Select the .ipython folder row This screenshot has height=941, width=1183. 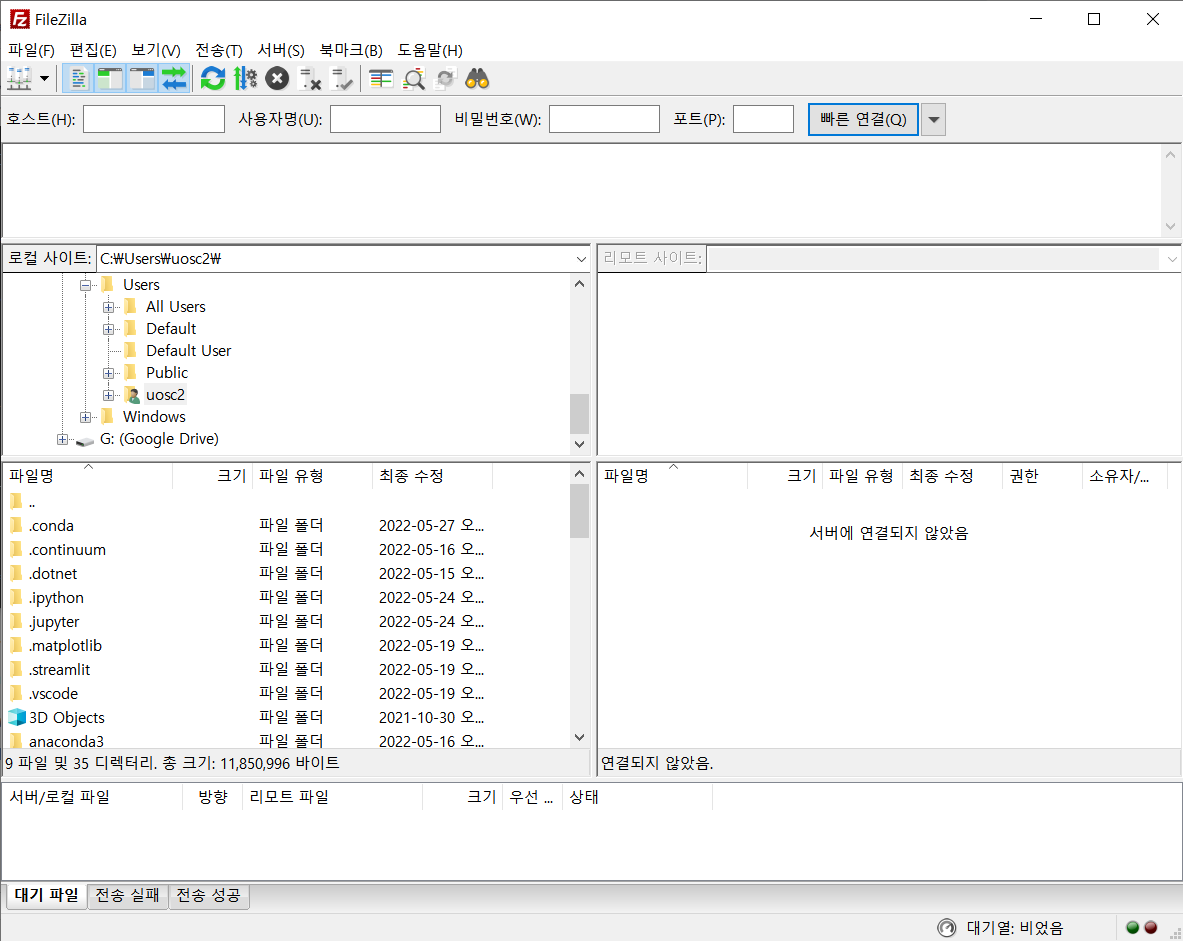[x=287, y=598]
